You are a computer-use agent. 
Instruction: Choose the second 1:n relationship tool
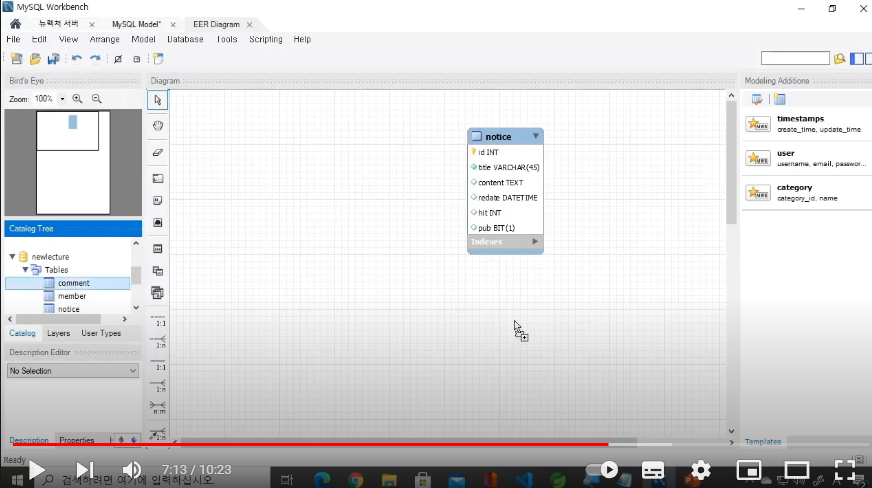[x=158, y=386]
